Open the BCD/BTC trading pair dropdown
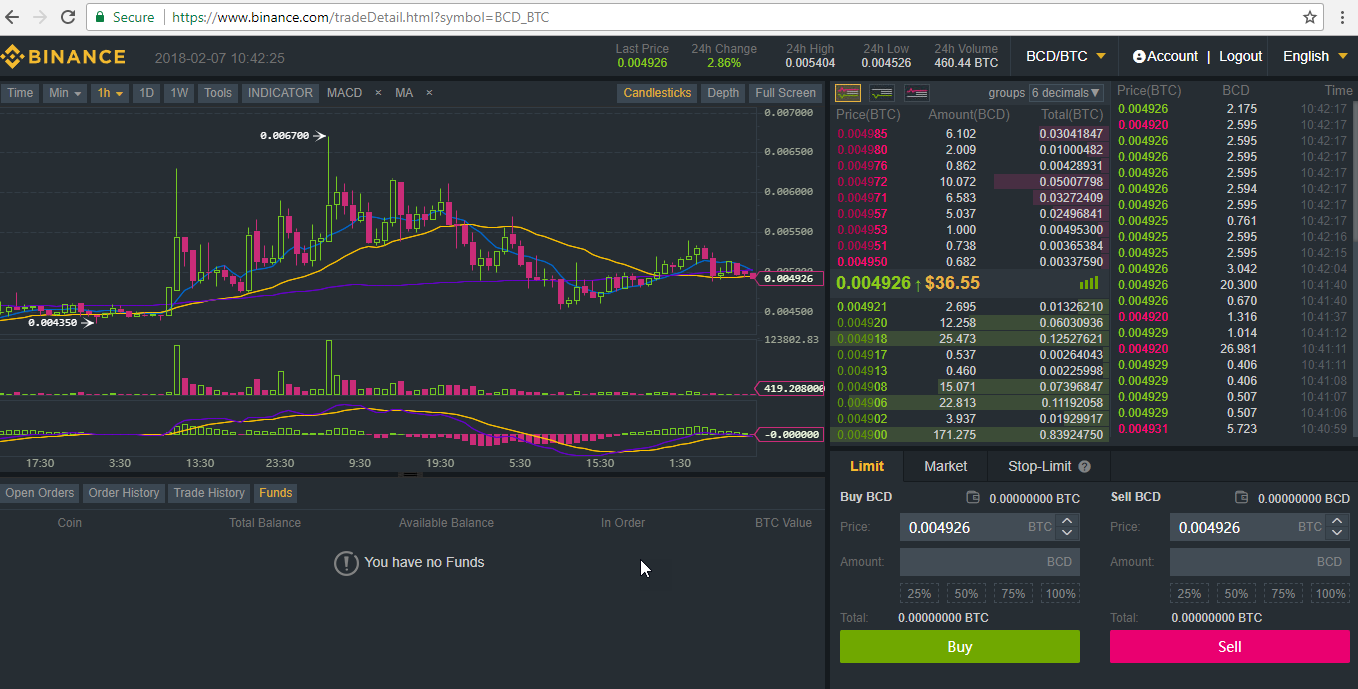The height and width of the screenshot is (689, 1358). click(x=1066, y=57)
